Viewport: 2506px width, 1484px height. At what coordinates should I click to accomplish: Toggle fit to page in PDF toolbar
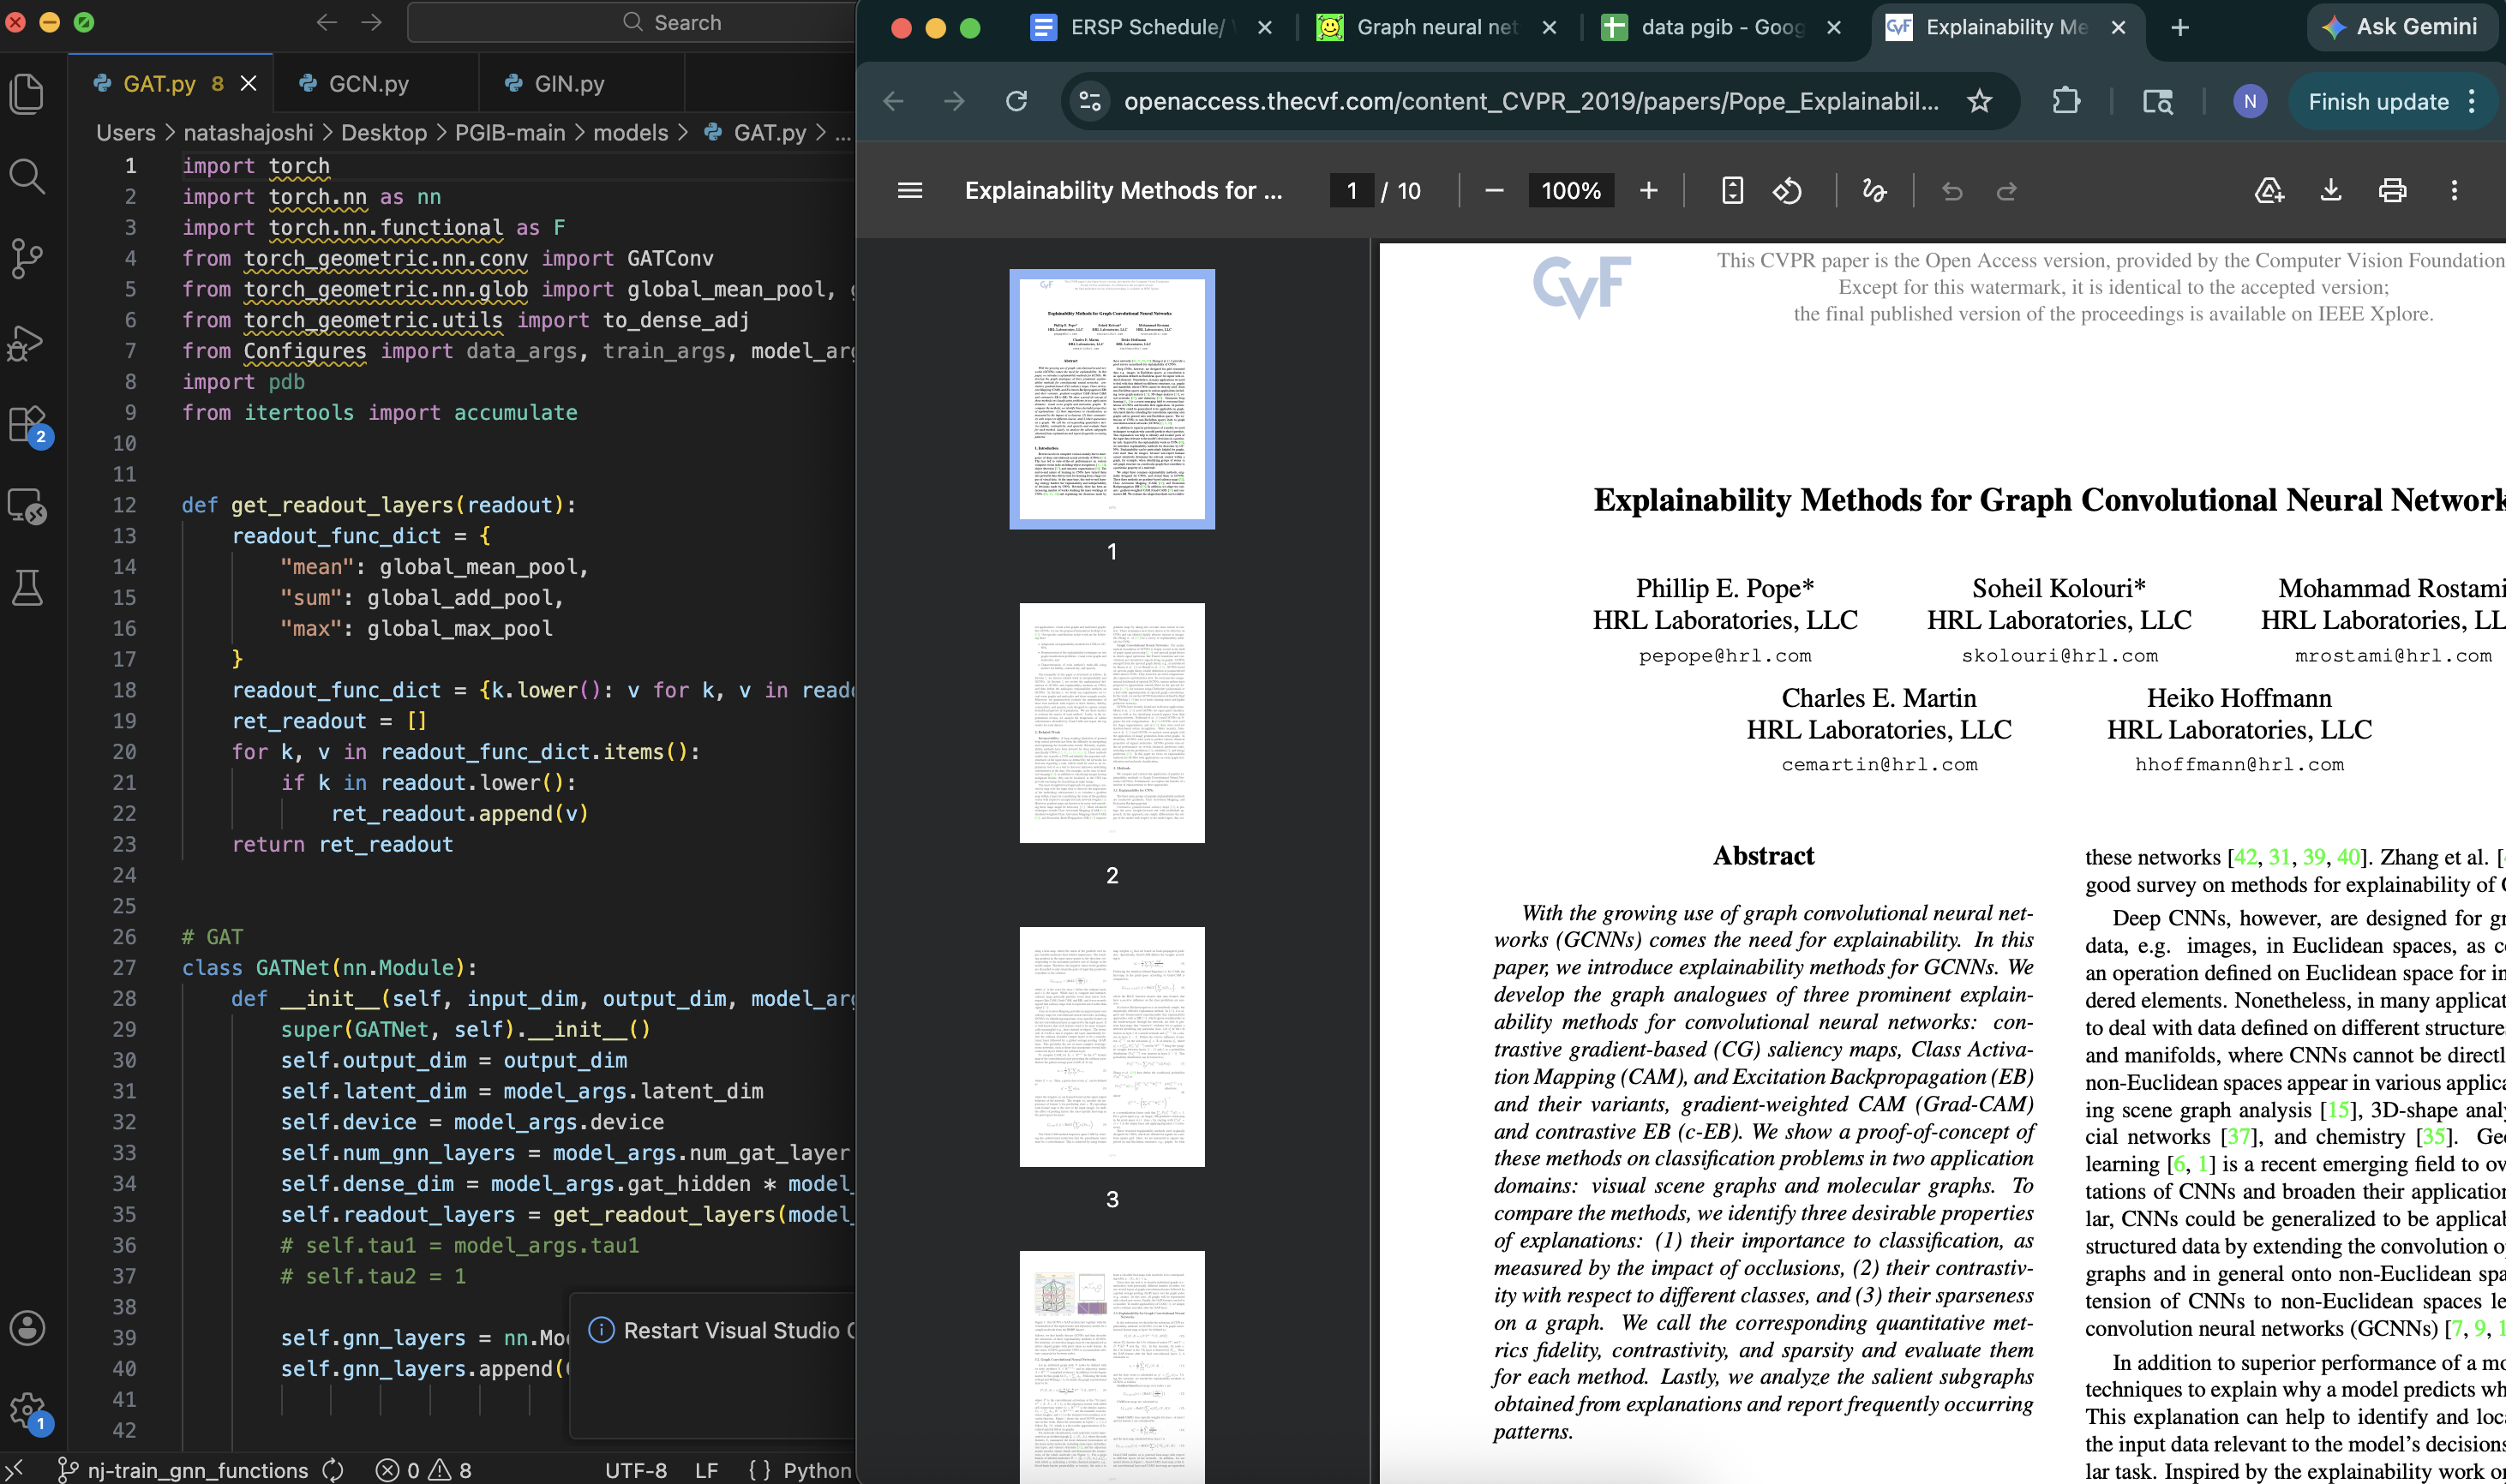[x=1732, y=190]
